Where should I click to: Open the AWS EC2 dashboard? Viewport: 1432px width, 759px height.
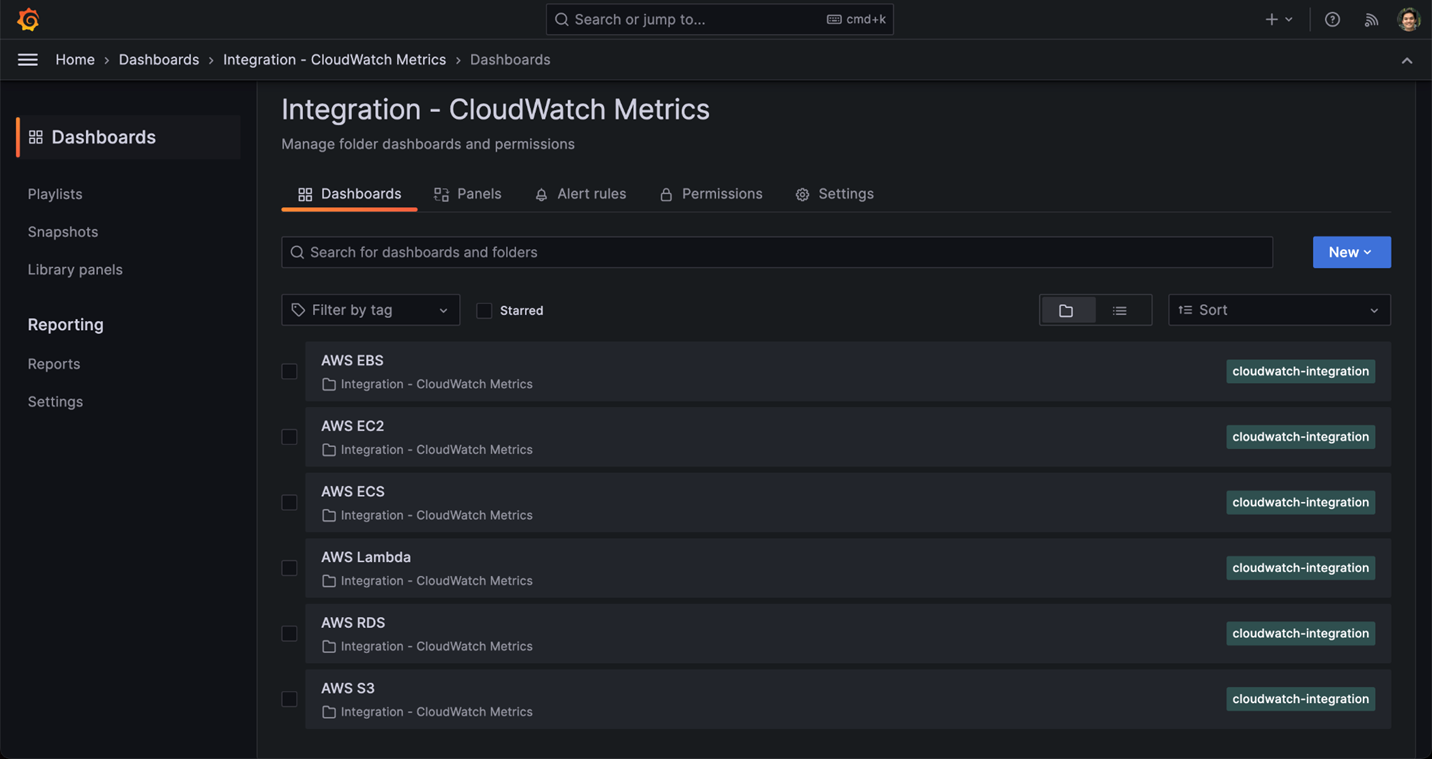(352, 425)
